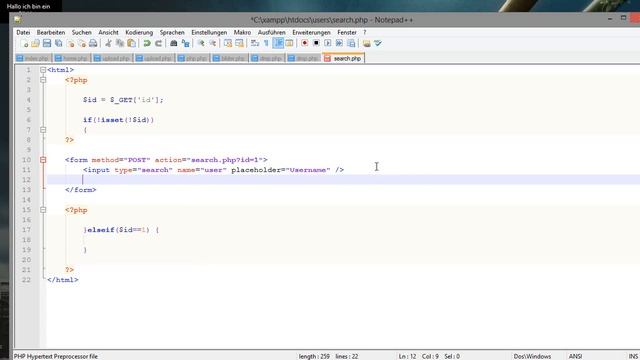Screen dimensions: 640x360
Task: Close the current document via toolbar Close icon
Action: (x=71, y=43)
